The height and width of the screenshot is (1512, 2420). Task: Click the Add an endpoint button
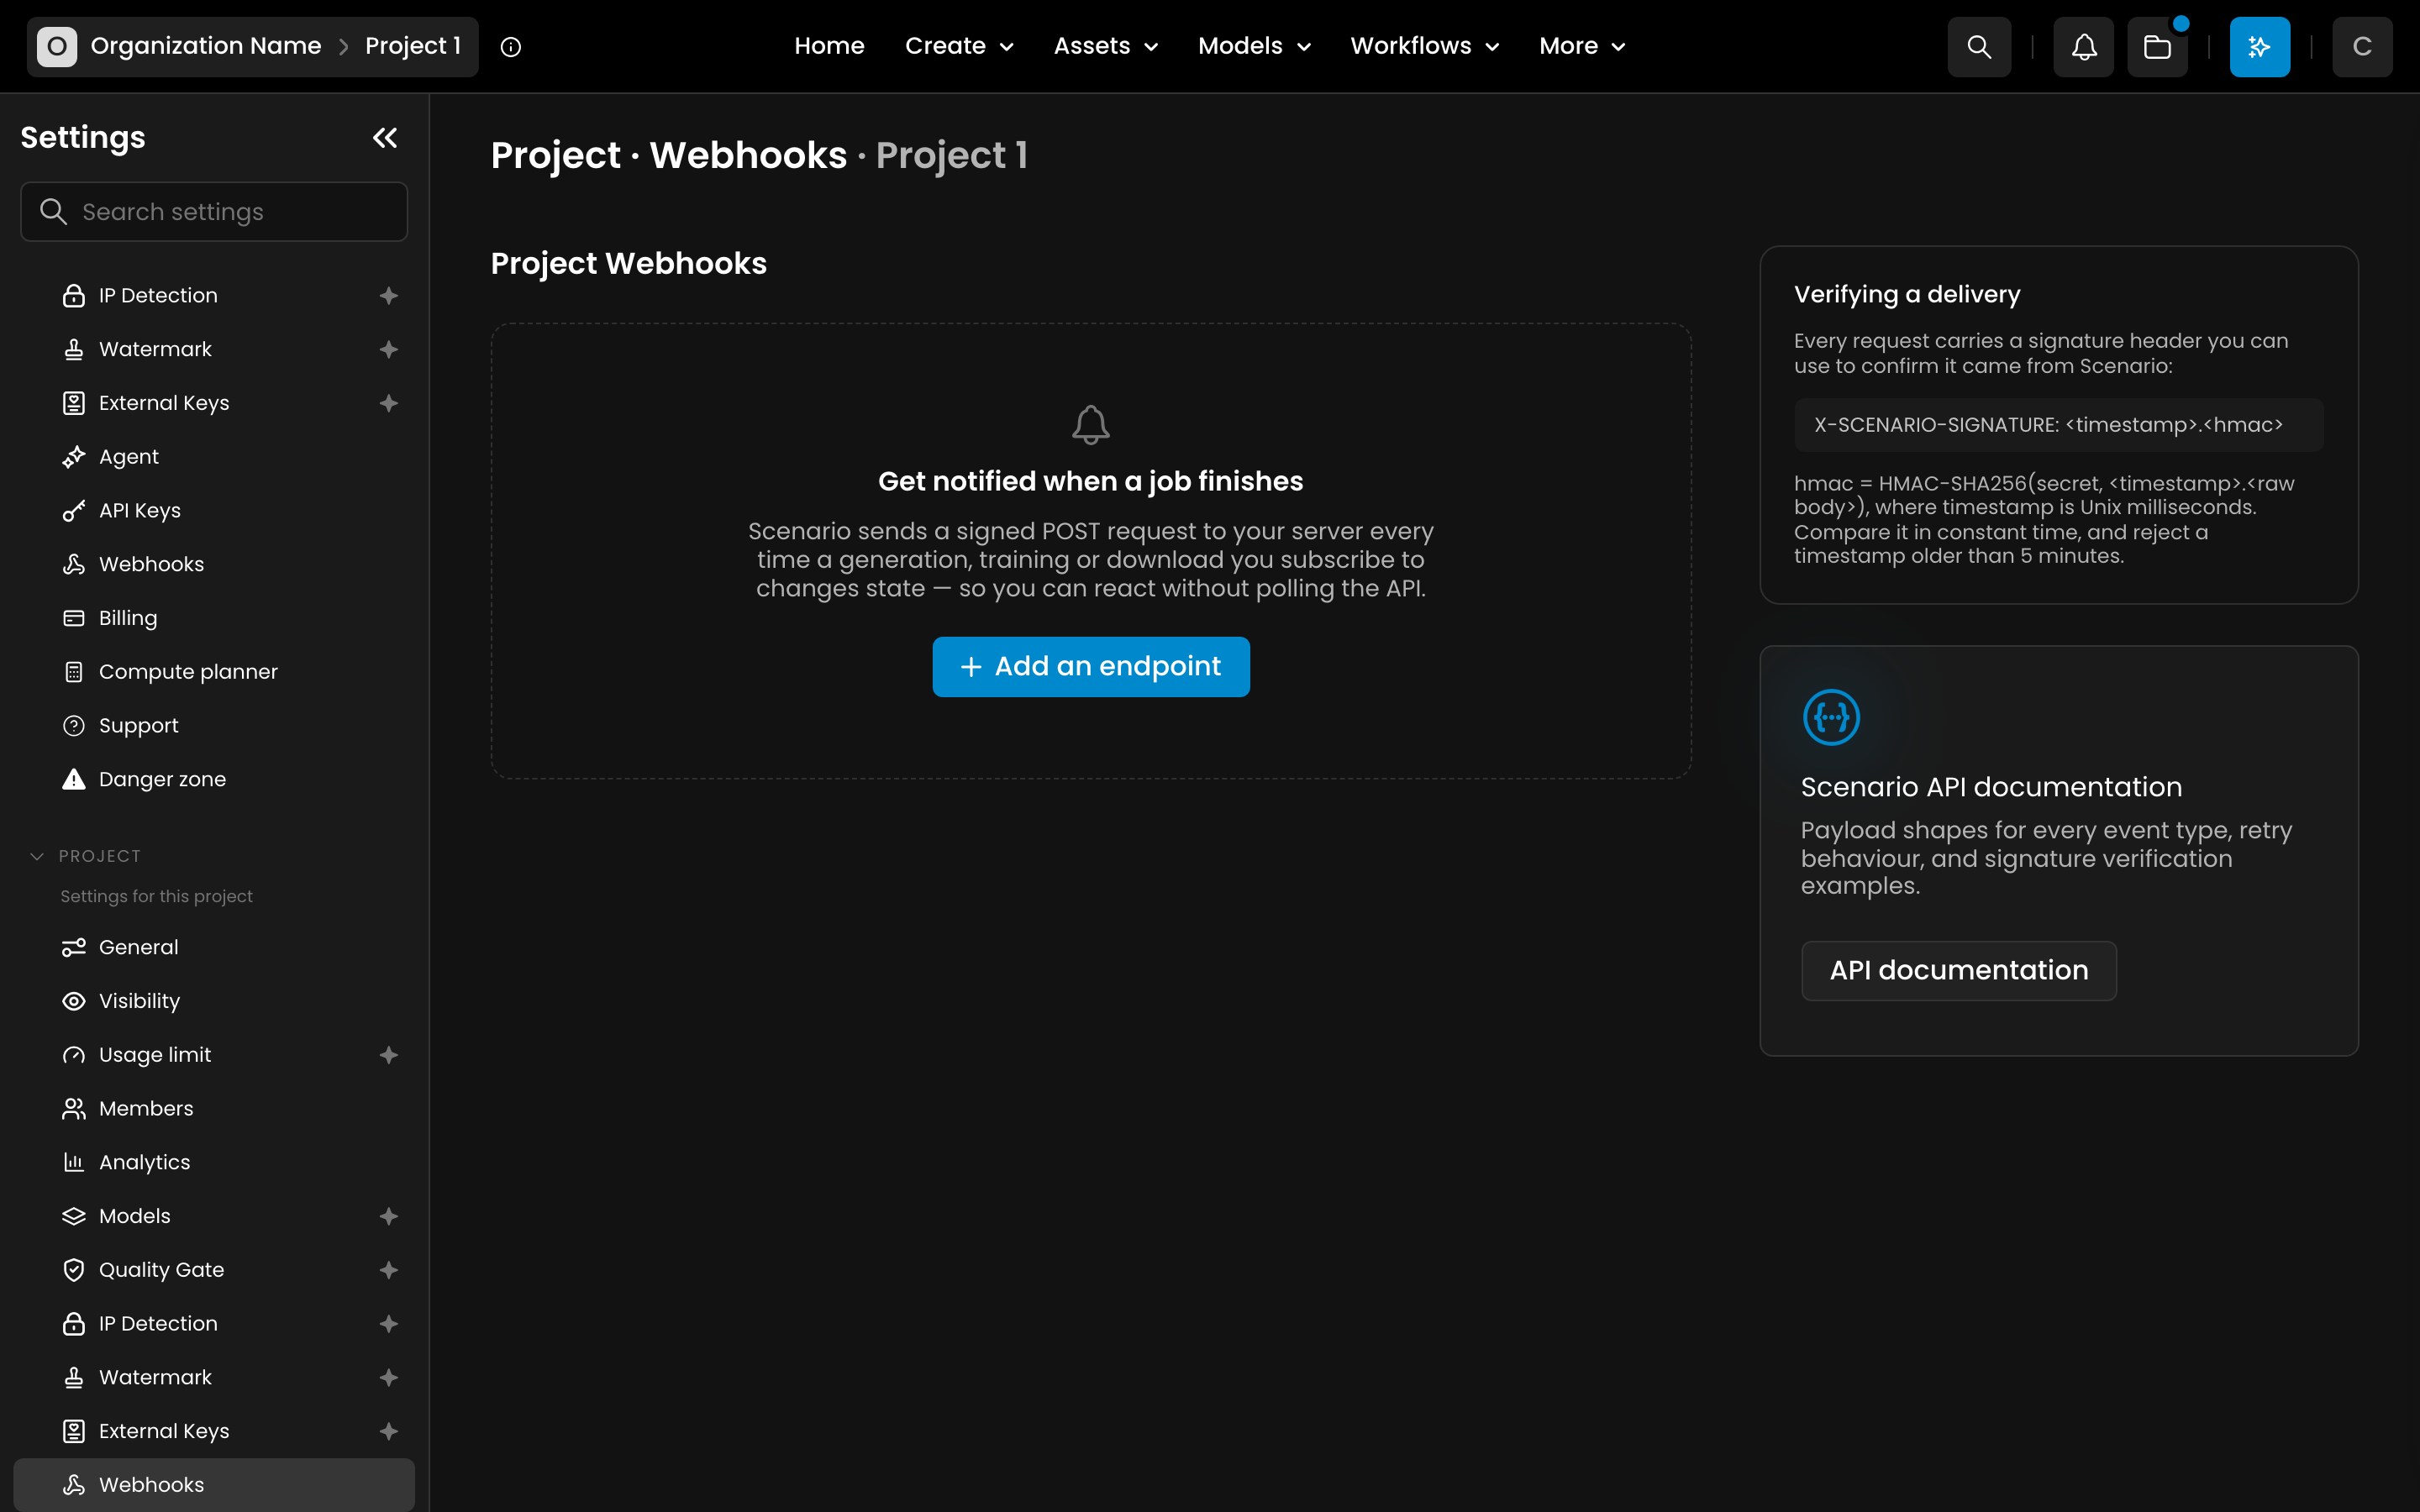point(1091,667)
